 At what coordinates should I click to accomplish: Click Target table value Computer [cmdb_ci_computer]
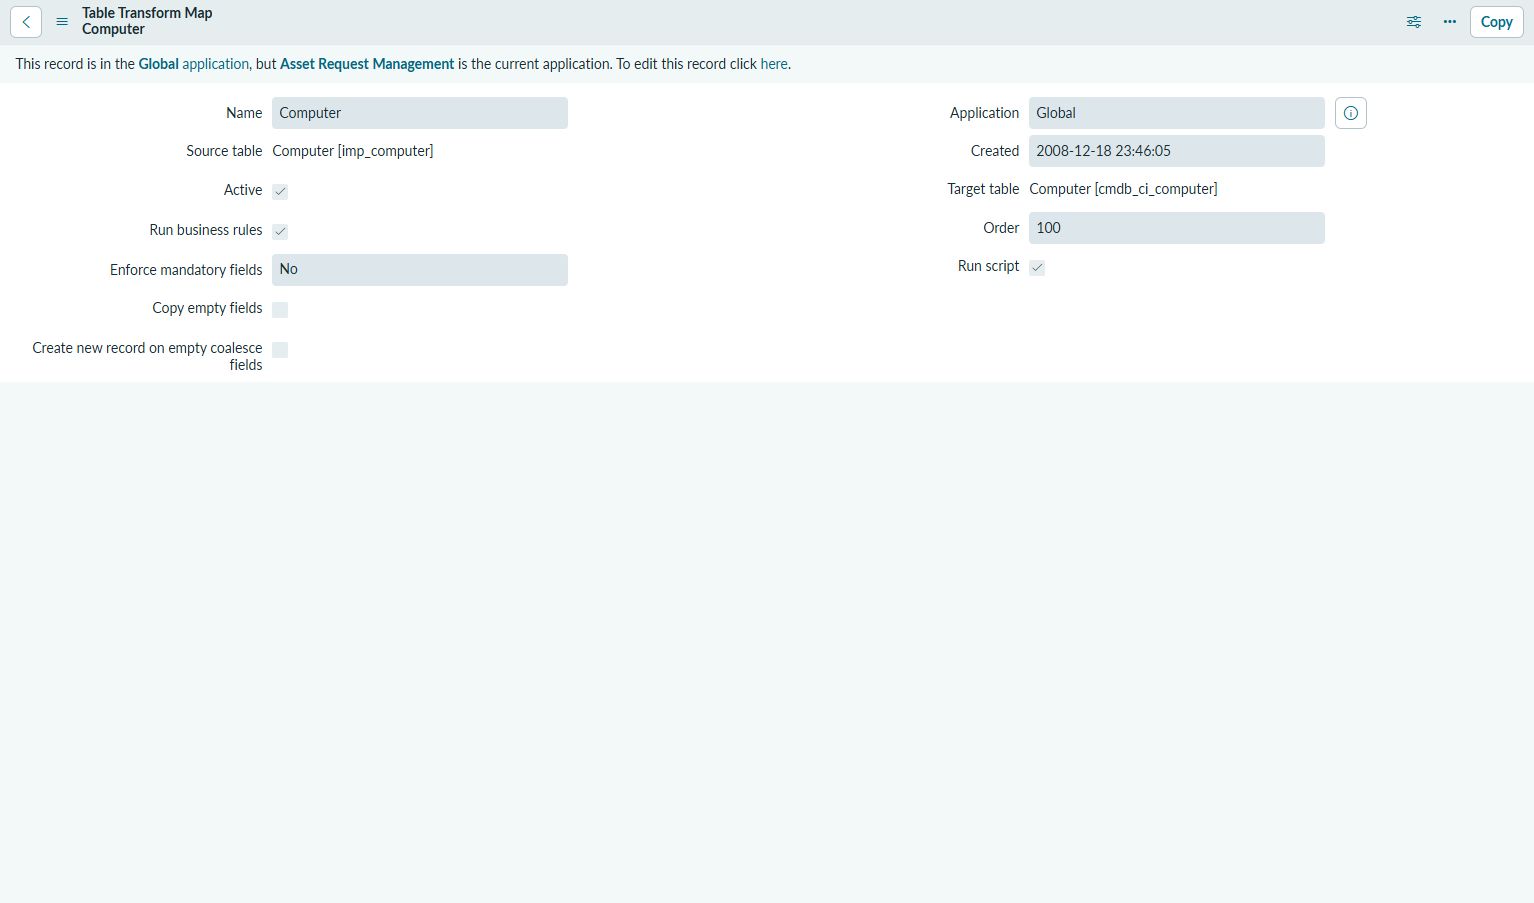tap(1123, 189)
